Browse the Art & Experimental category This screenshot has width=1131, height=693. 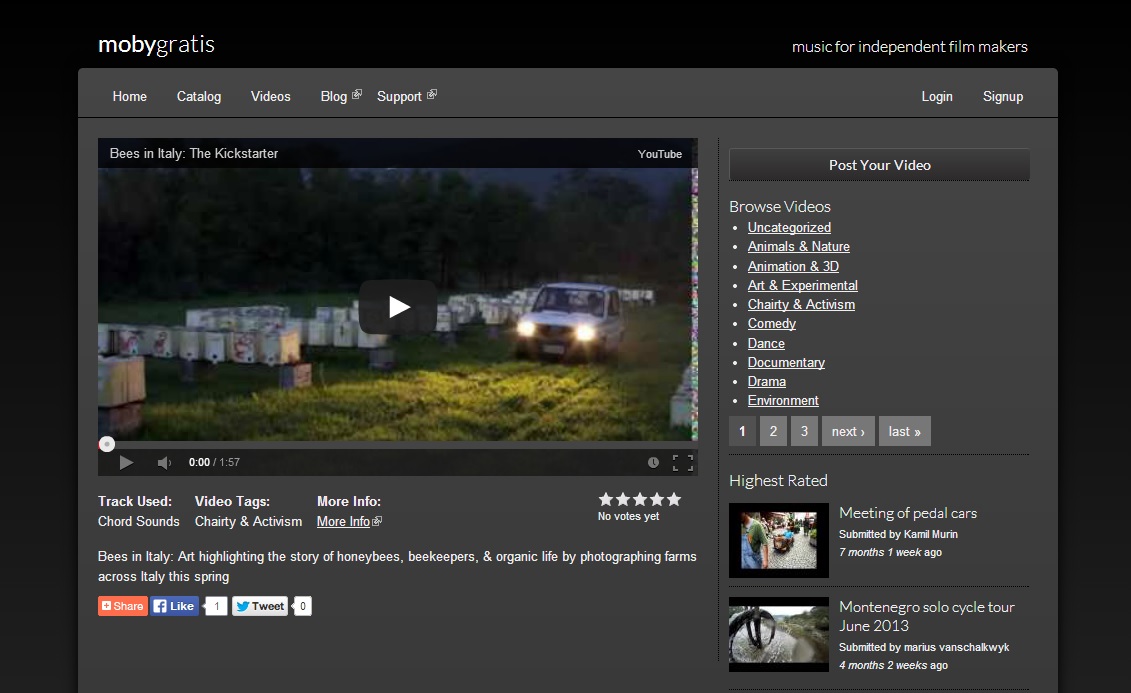click(803, 286)
